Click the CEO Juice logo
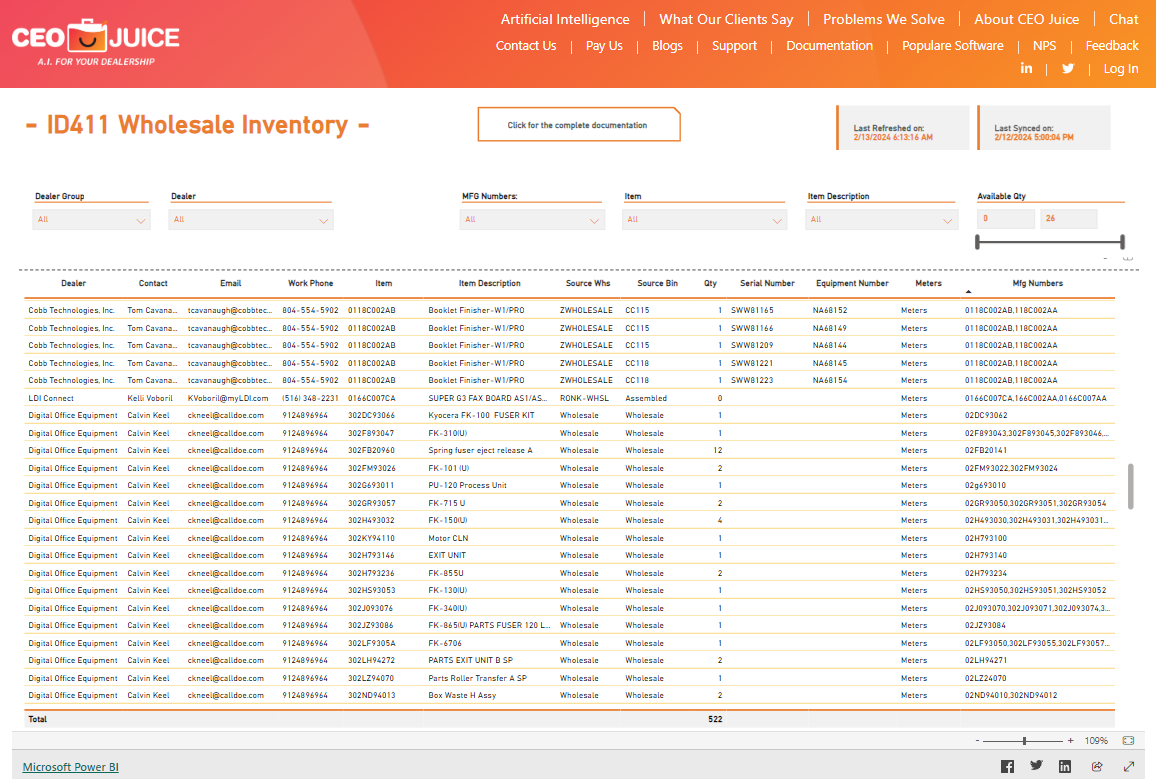Screen dimensions: 1156x782 [95, 42]
